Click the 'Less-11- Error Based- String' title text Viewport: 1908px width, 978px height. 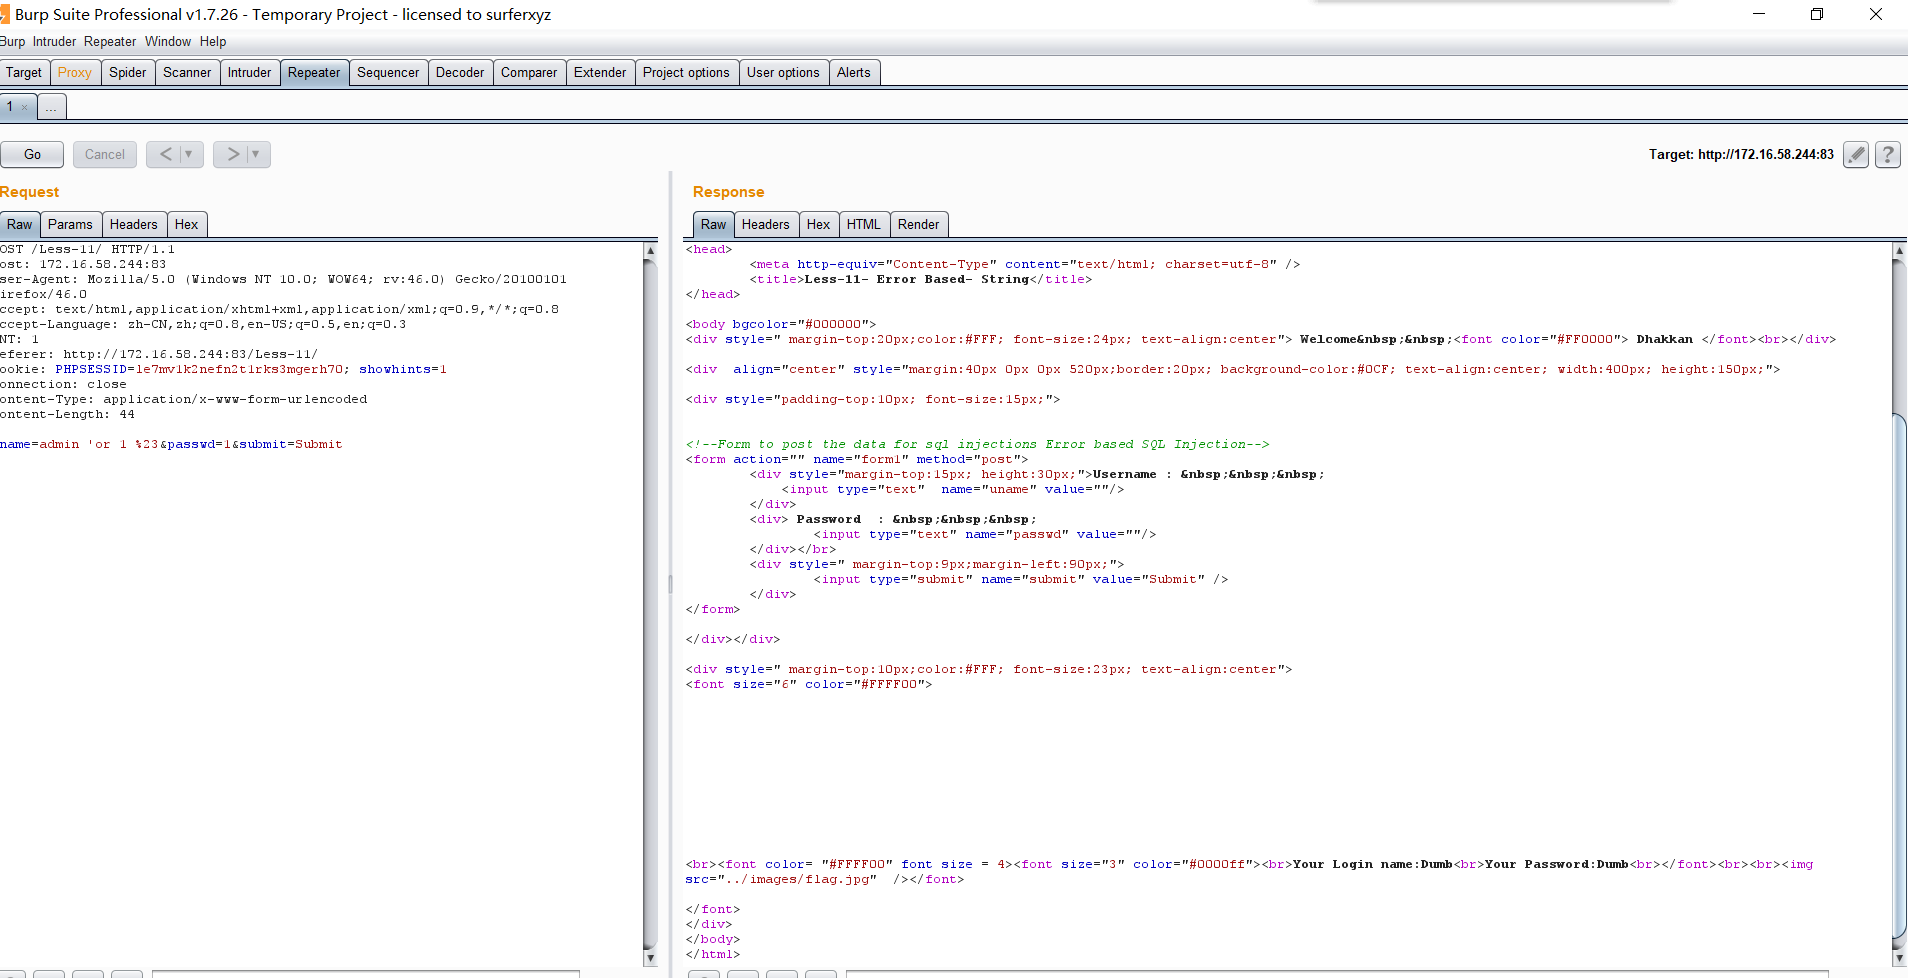click(x=916, y=279)
